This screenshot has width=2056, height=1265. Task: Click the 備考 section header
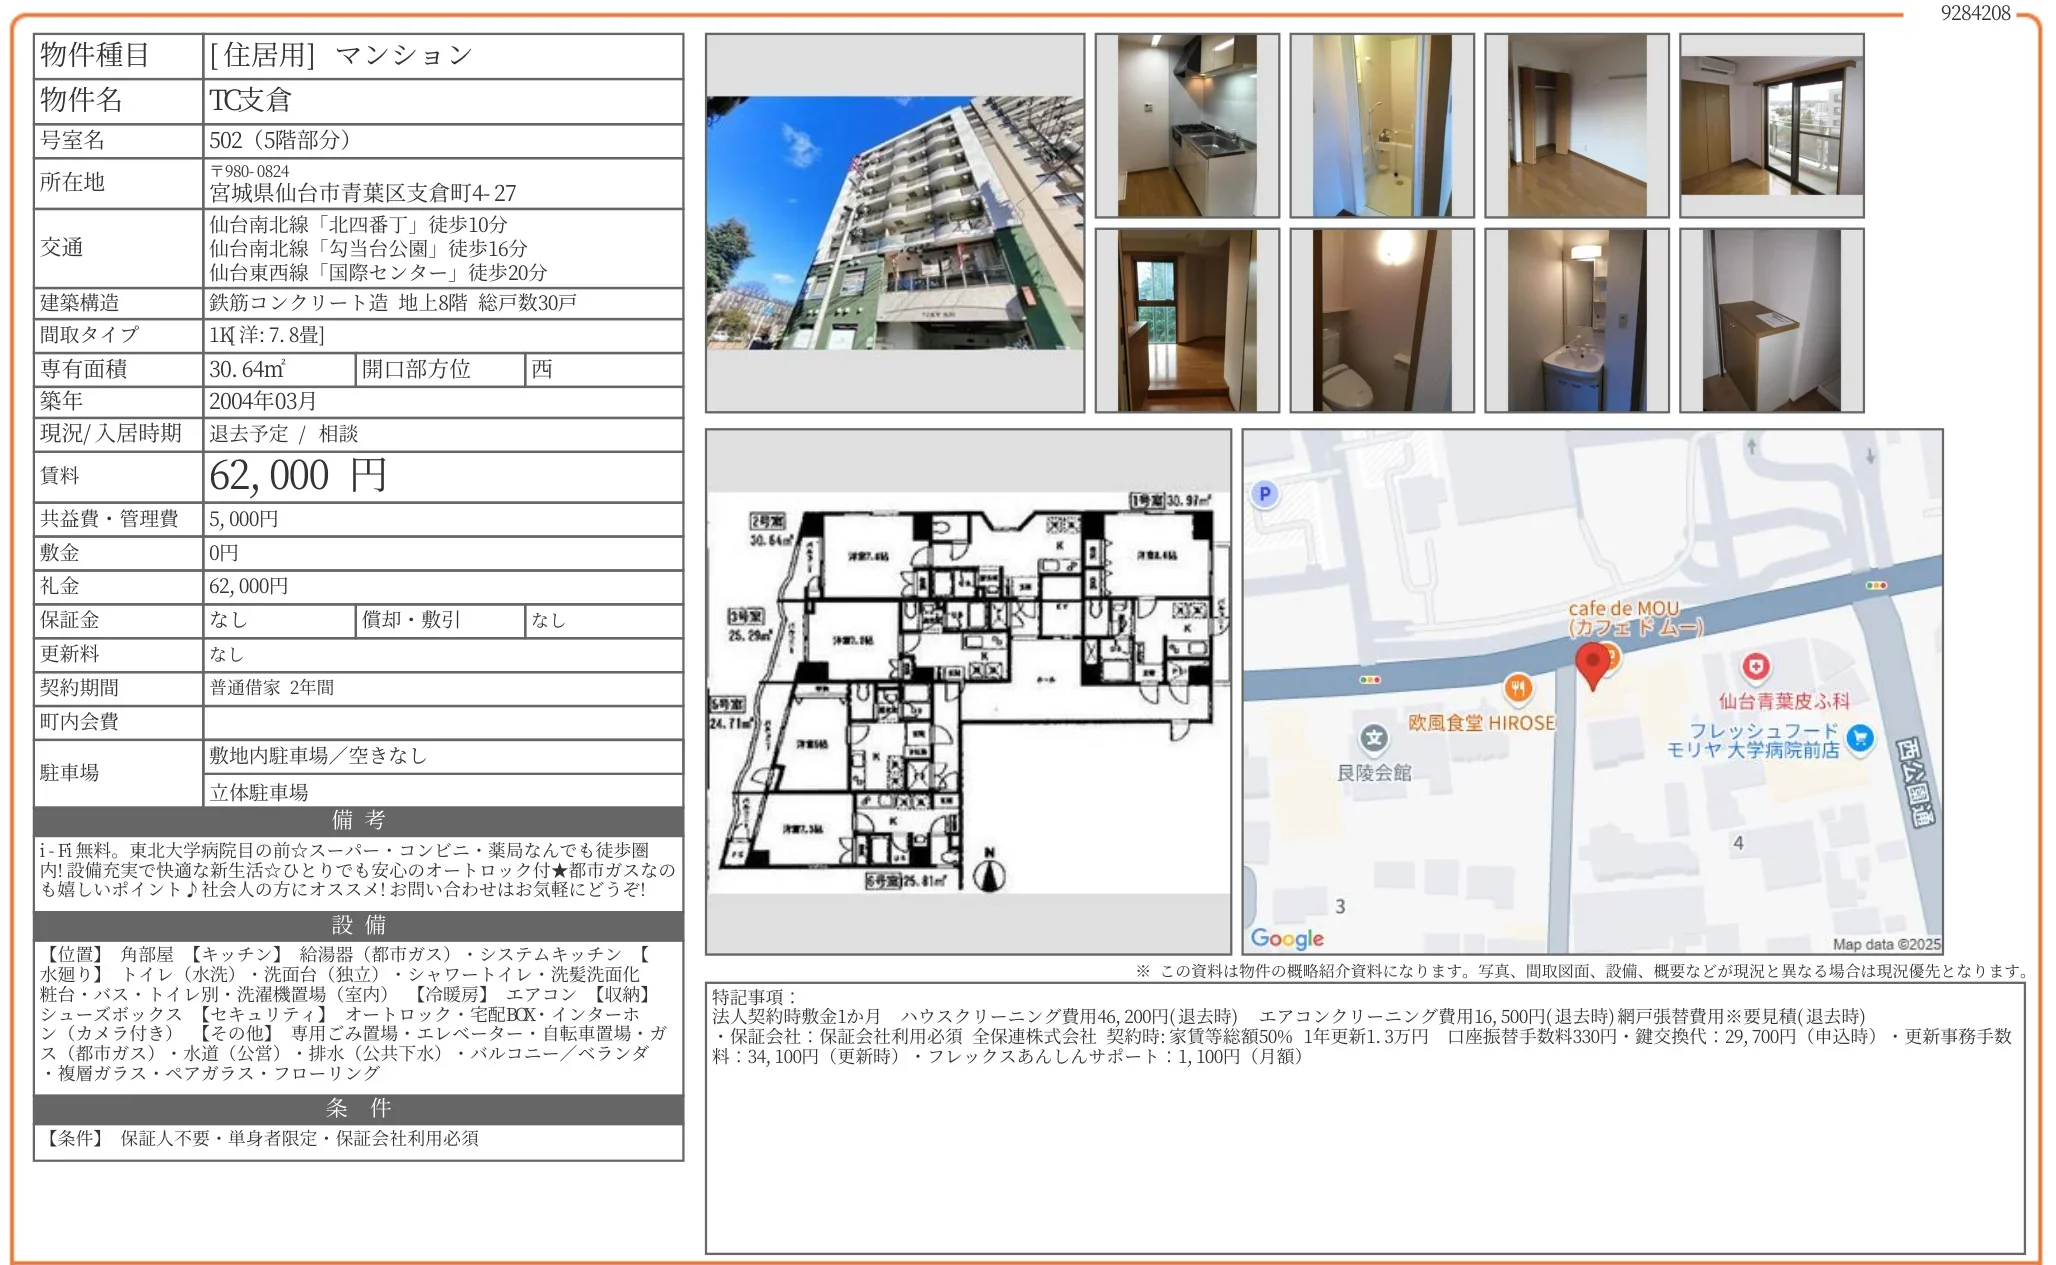pos(358,820)
